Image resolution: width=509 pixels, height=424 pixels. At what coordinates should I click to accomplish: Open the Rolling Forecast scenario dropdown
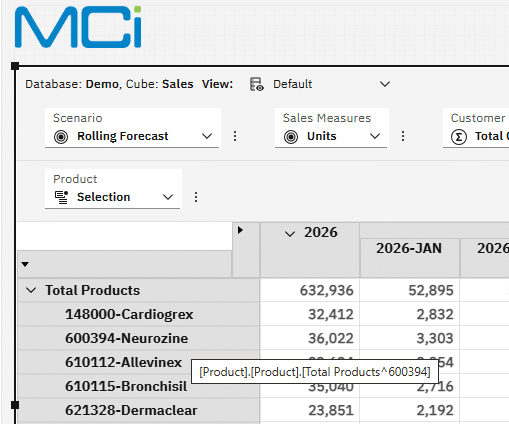tap(207, 136)
